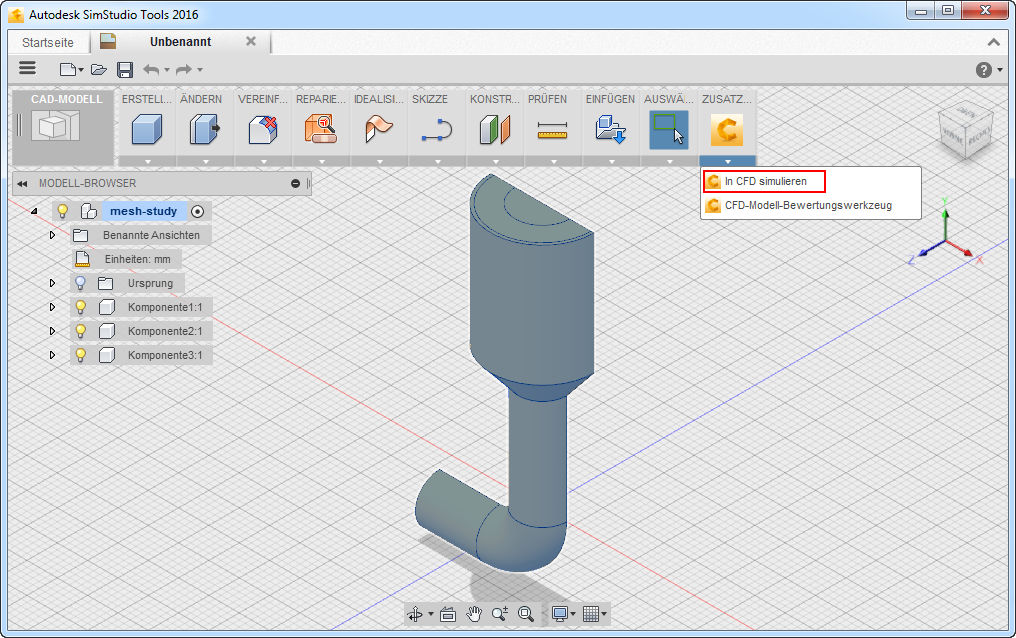Open the undo history dropdown arrow
Image resolution: width=1016 pixels, height=638 pixels.
167,70
